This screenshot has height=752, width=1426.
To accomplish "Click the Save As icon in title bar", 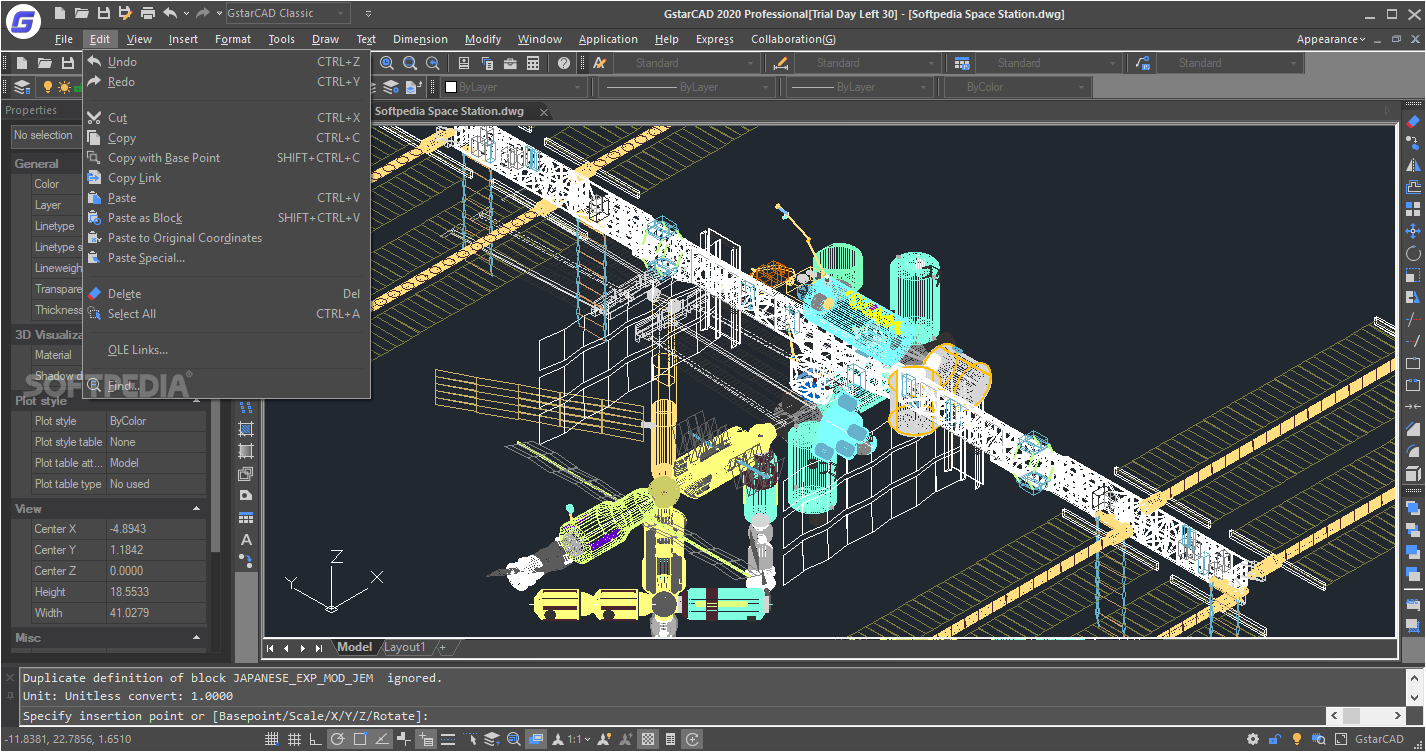I will (x=125, y=13).
